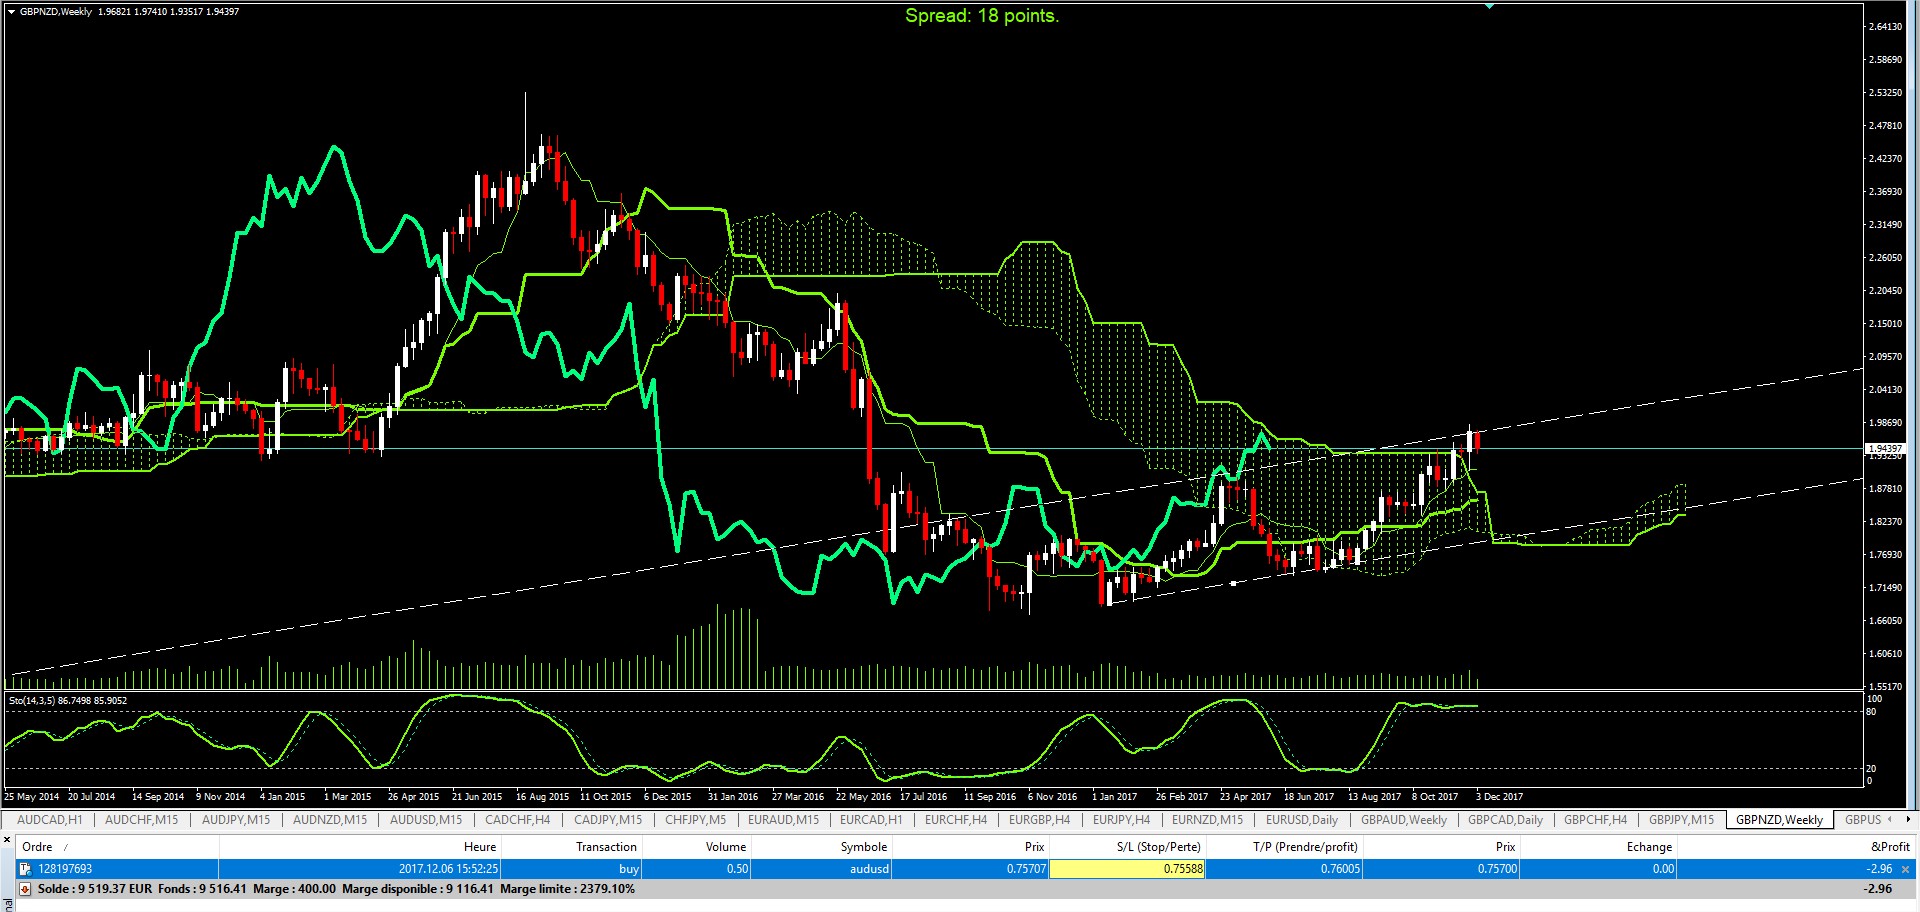Click the chart shift triangle marker at top
The image size is (1920, 912).
[1489, 6]
